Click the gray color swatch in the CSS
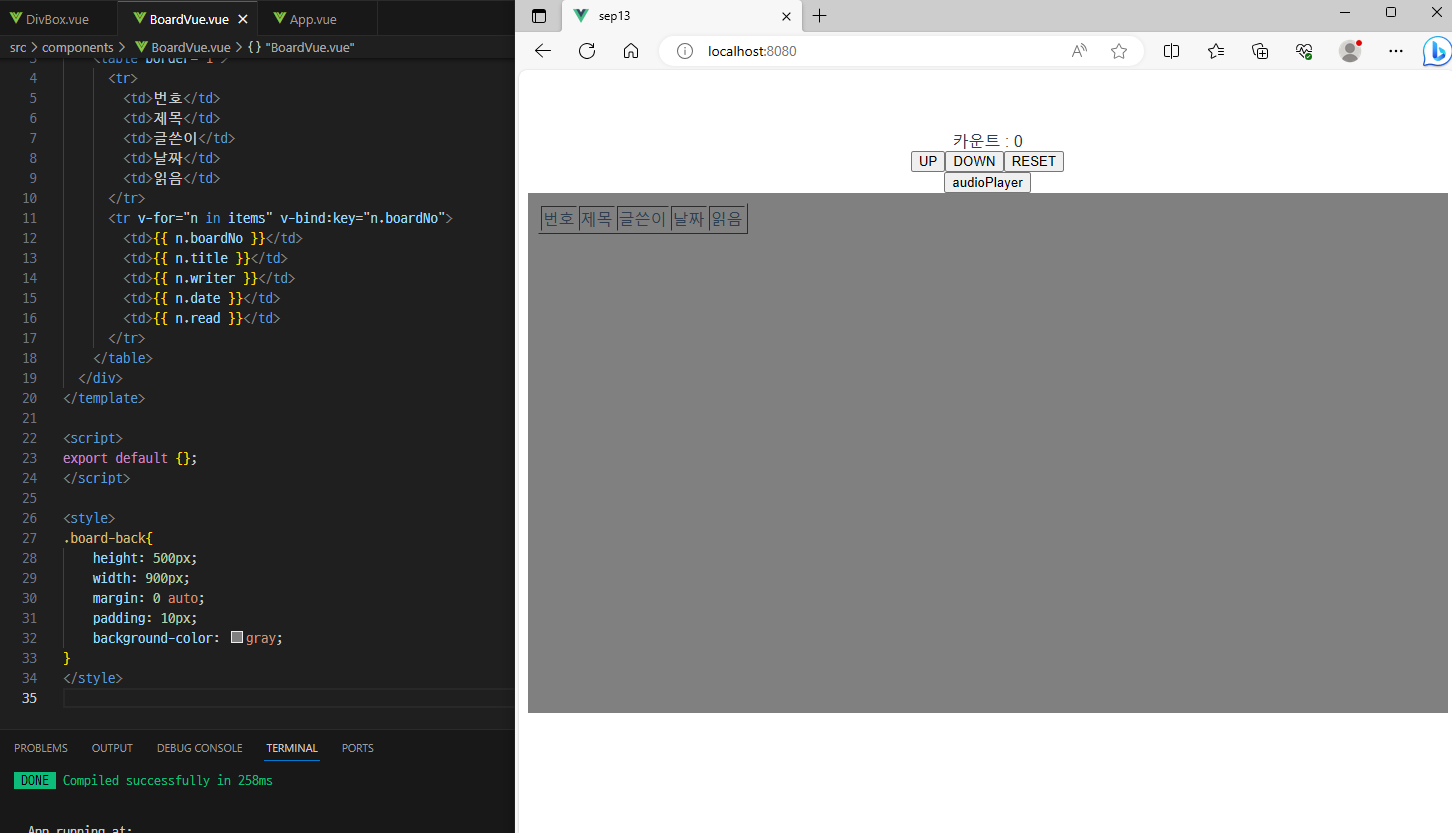1452x833 pixels. (x=237, y=637)
